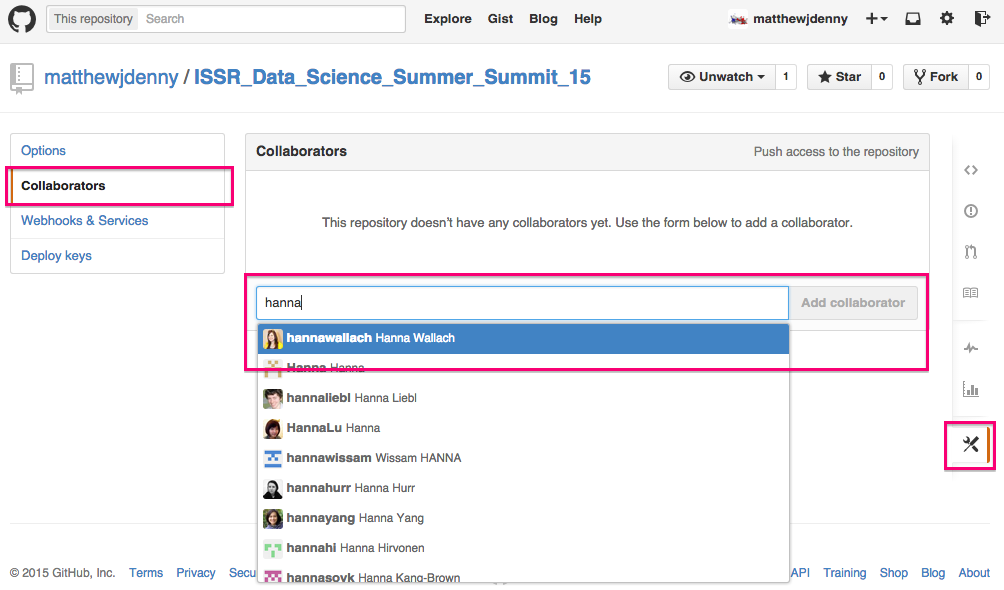Viewport: 1004px width, 590px height.
Task: Open the Blog link in header
Action: point(543,19)
